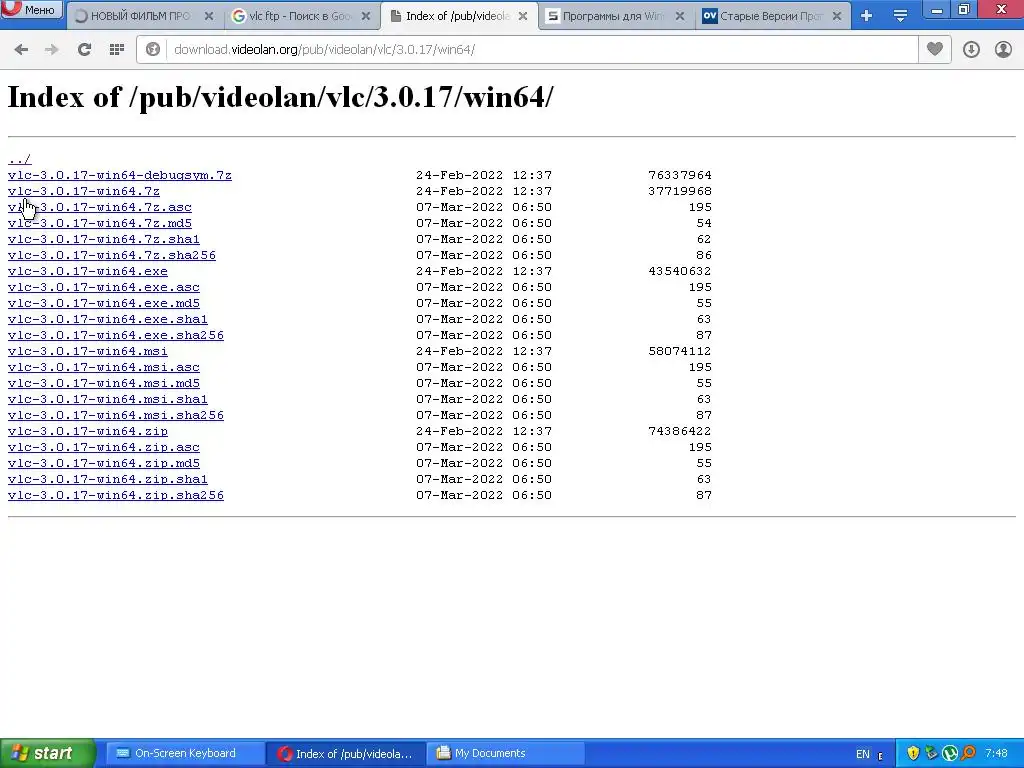Show site info globe icon in address bar
Viewport: 1024px width, 768px height.
pos(153,50)
